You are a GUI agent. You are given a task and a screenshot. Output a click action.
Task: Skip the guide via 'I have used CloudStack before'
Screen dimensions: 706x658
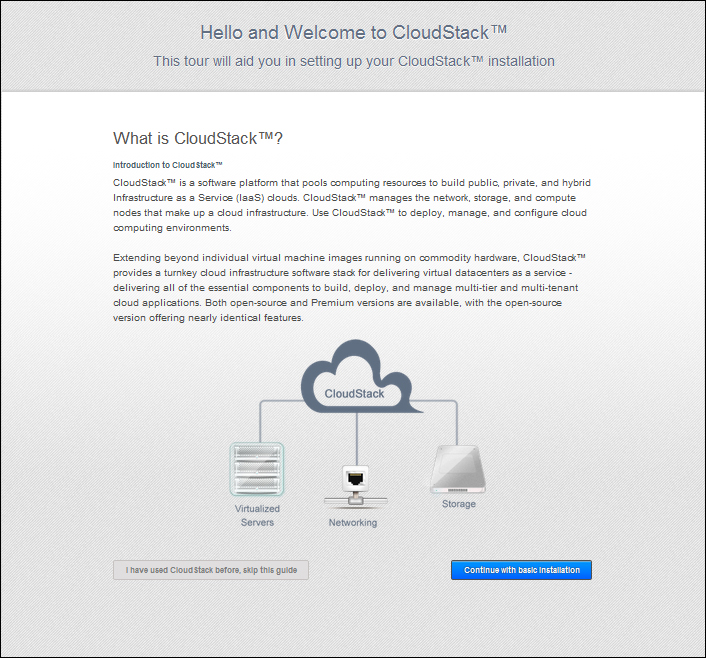tap(211, 570)
